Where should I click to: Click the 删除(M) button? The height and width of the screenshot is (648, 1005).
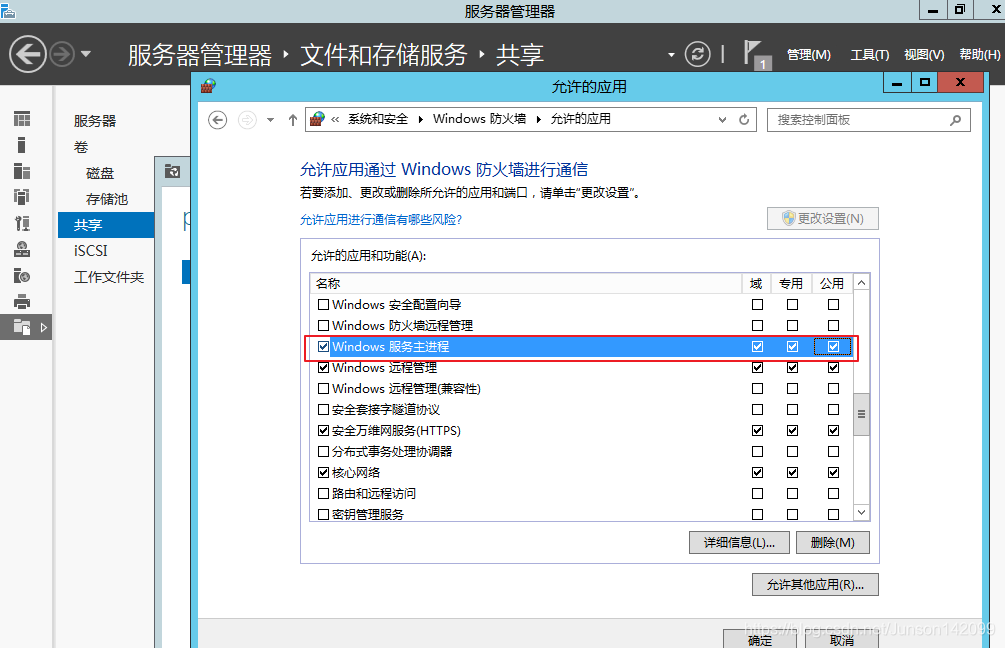(x=833, y=543)
